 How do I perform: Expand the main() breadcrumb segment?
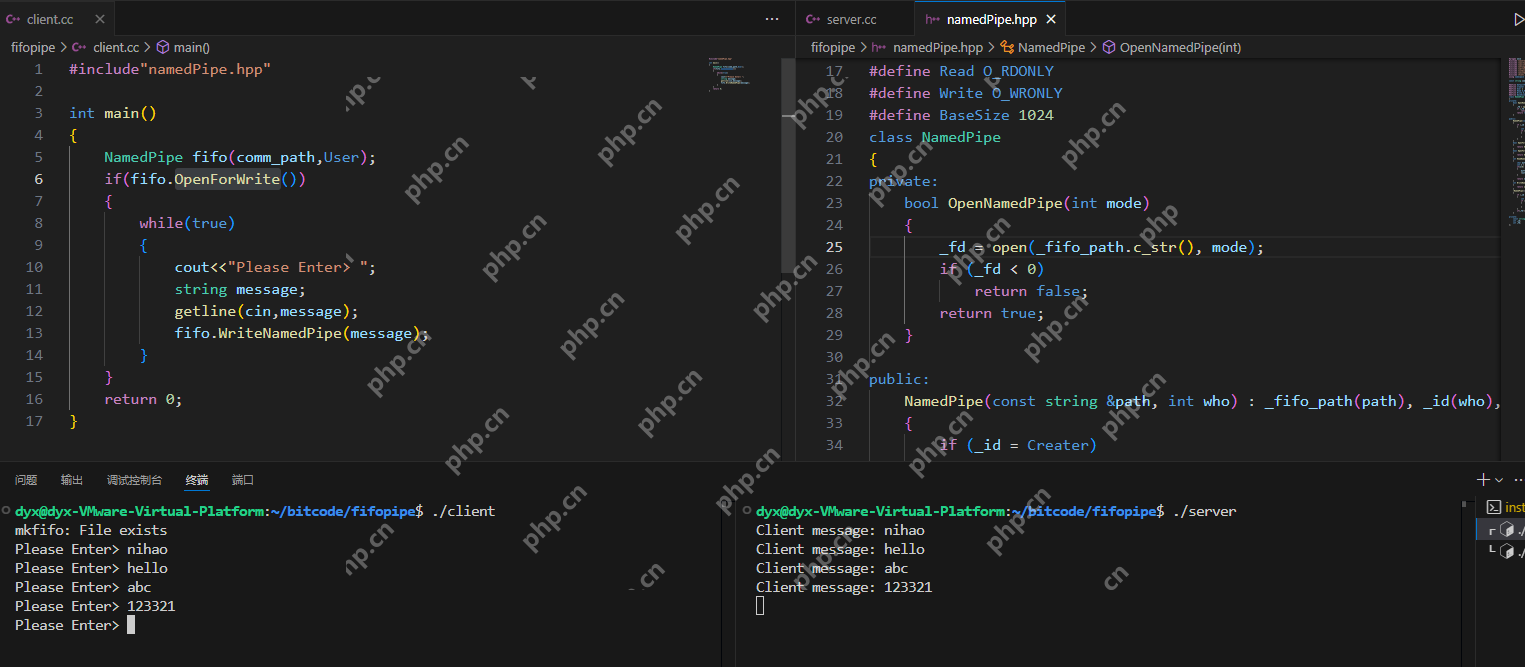(192, 47)
